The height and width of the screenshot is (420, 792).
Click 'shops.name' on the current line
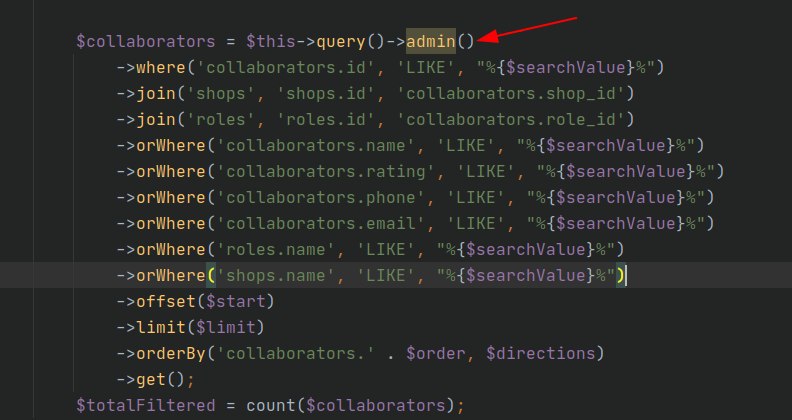click(x=276, y=276)
